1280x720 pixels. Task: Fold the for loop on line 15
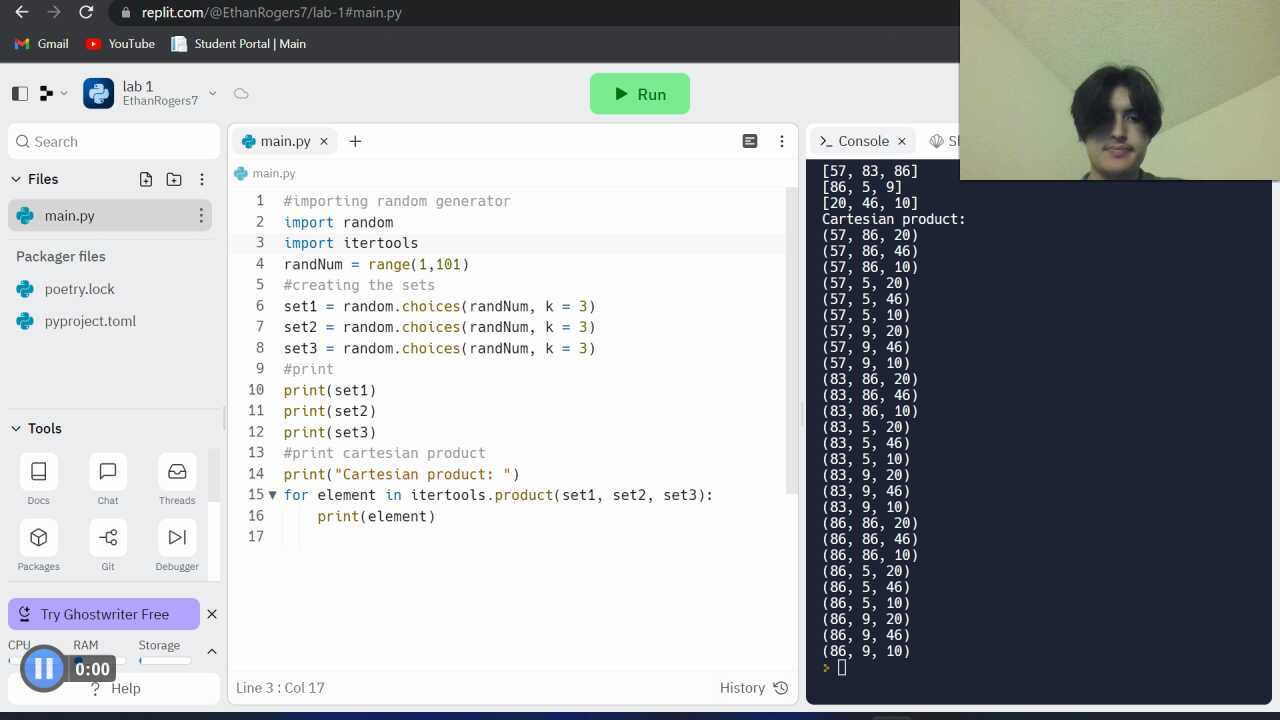coord(272,495)
